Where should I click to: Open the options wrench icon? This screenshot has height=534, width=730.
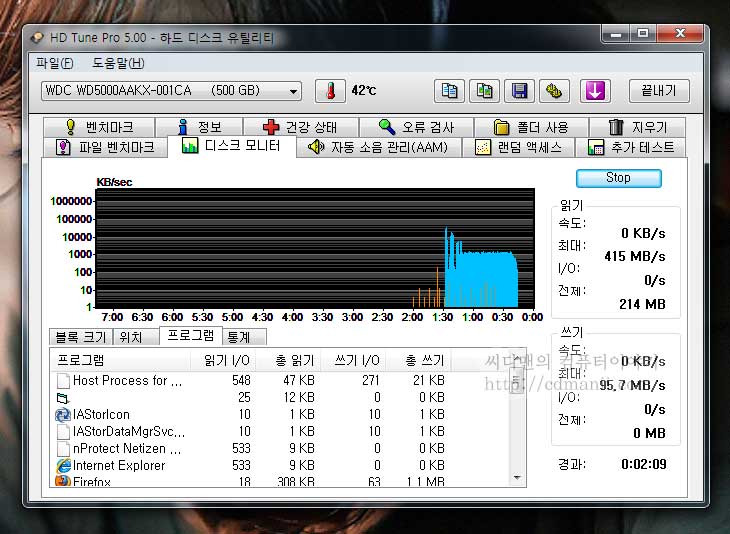pos(554,90)
